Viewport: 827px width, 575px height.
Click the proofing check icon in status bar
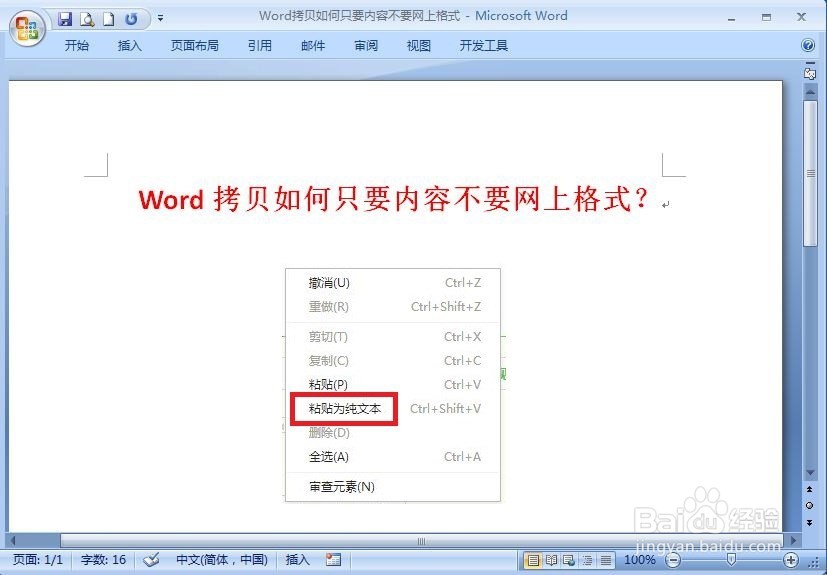click(x=151, y=560)
